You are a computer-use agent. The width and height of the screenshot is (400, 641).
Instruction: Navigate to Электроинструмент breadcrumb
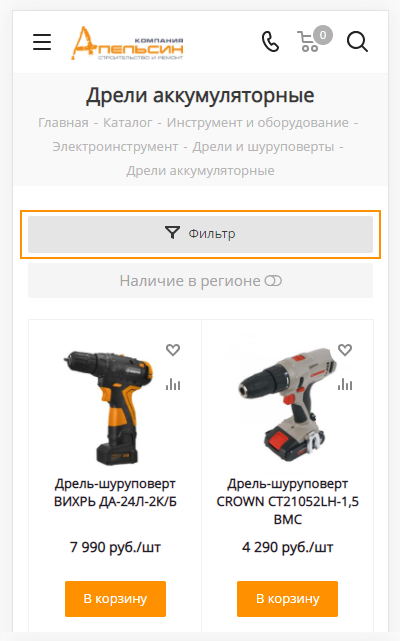tap(115, 147)
